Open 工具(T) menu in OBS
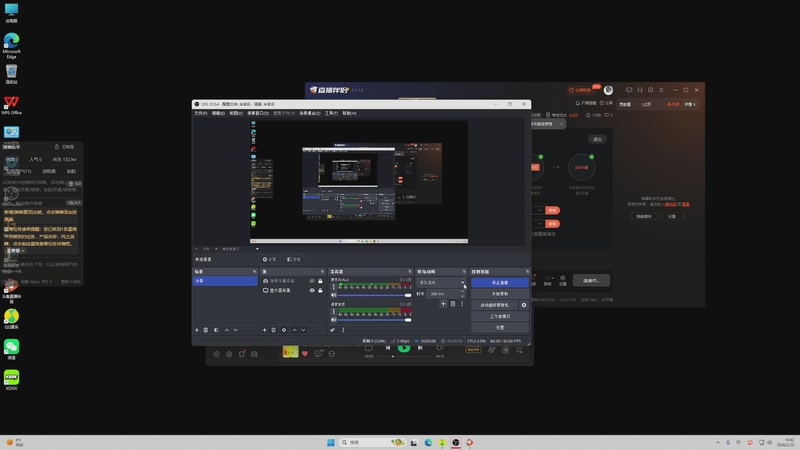 (x=332, y=113)
